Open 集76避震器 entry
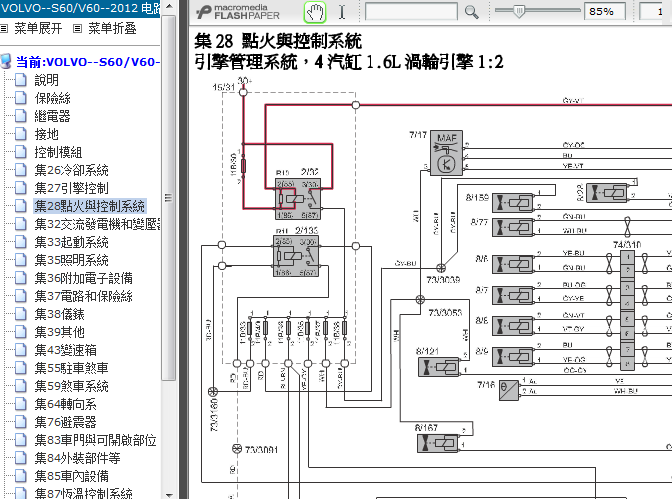The height and width of the screenshot is (499, 672). [65, 422]
